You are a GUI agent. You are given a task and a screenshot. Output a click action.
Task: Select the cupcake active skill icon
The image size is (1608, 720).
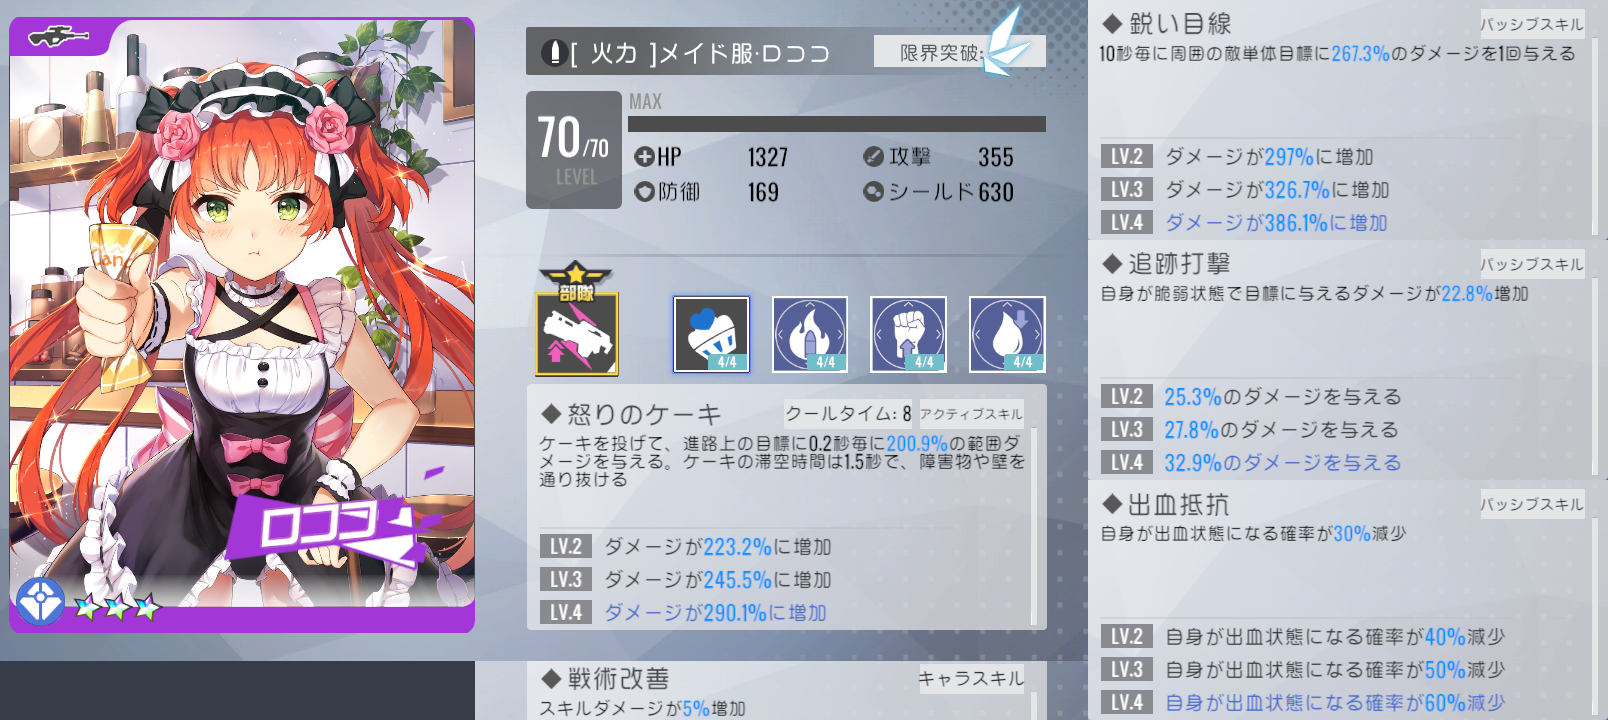711,334
